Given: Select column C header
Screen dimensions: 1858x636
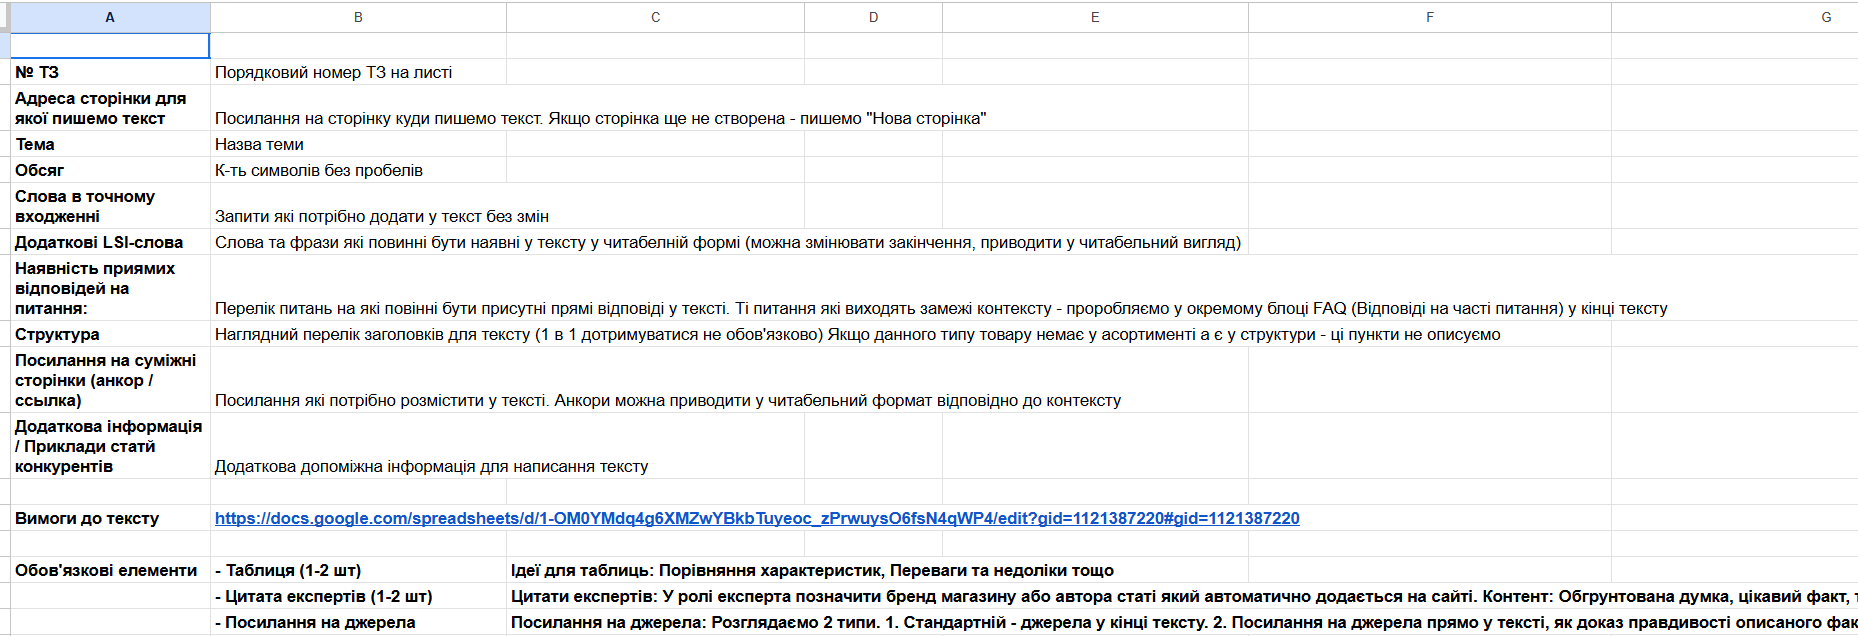Looking at the screenshot, I should click(x=655, y=17).
